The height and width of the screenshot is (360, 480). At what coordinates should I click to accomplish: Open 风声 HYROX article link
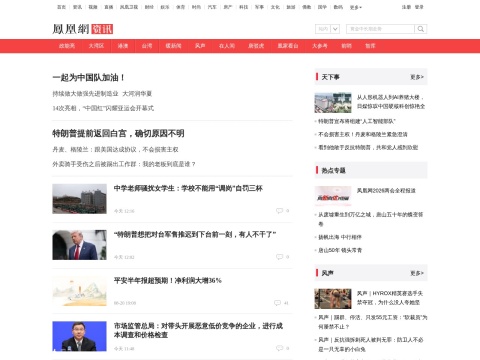click(390, 298)
